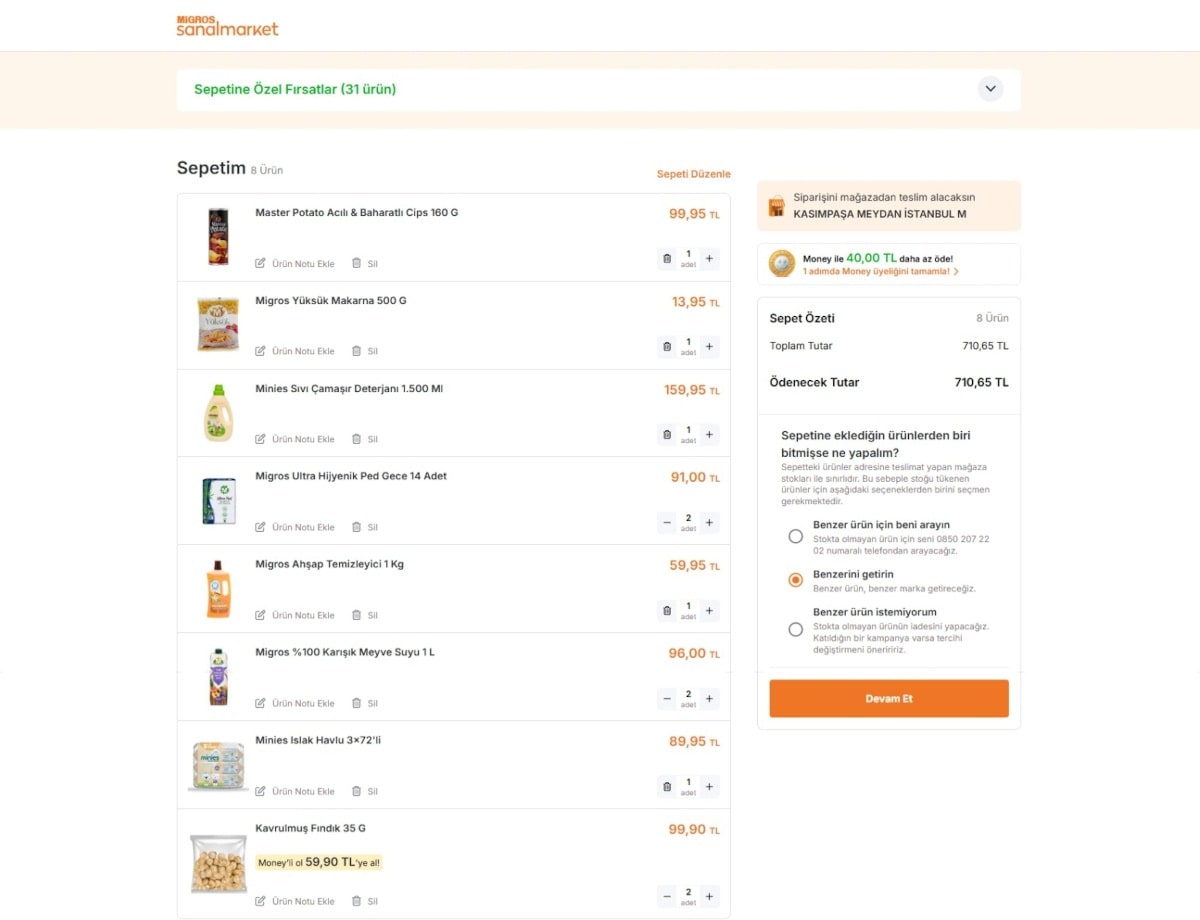Select the 'Benzerini getirin' radio button
The image size is (1200, 920).
pos(795,580)
